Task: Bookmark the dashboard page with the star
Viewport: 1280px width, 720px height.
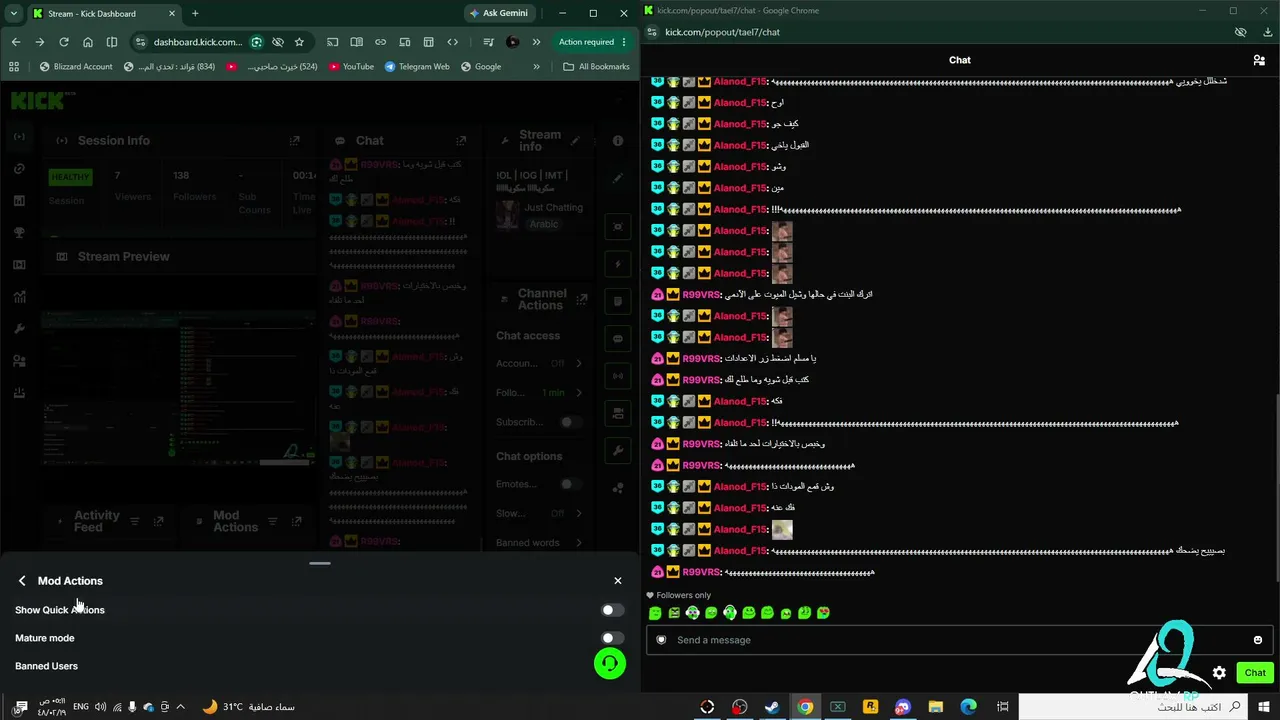Action: pos(299,42)
